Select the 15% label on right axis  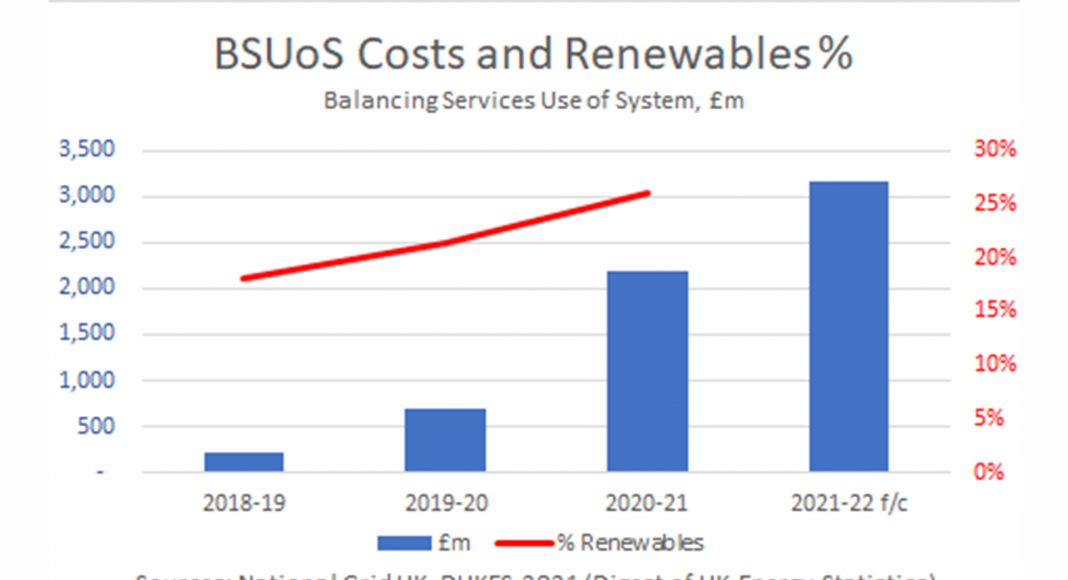tap(994, 311)
